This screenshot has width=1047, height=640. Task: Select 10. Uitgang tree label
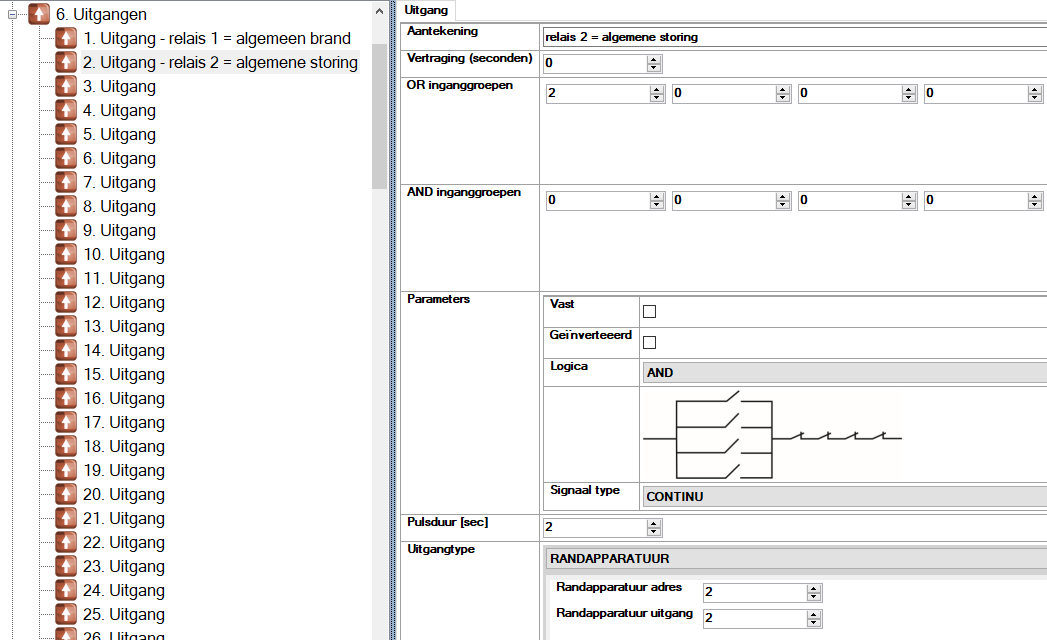124,255
